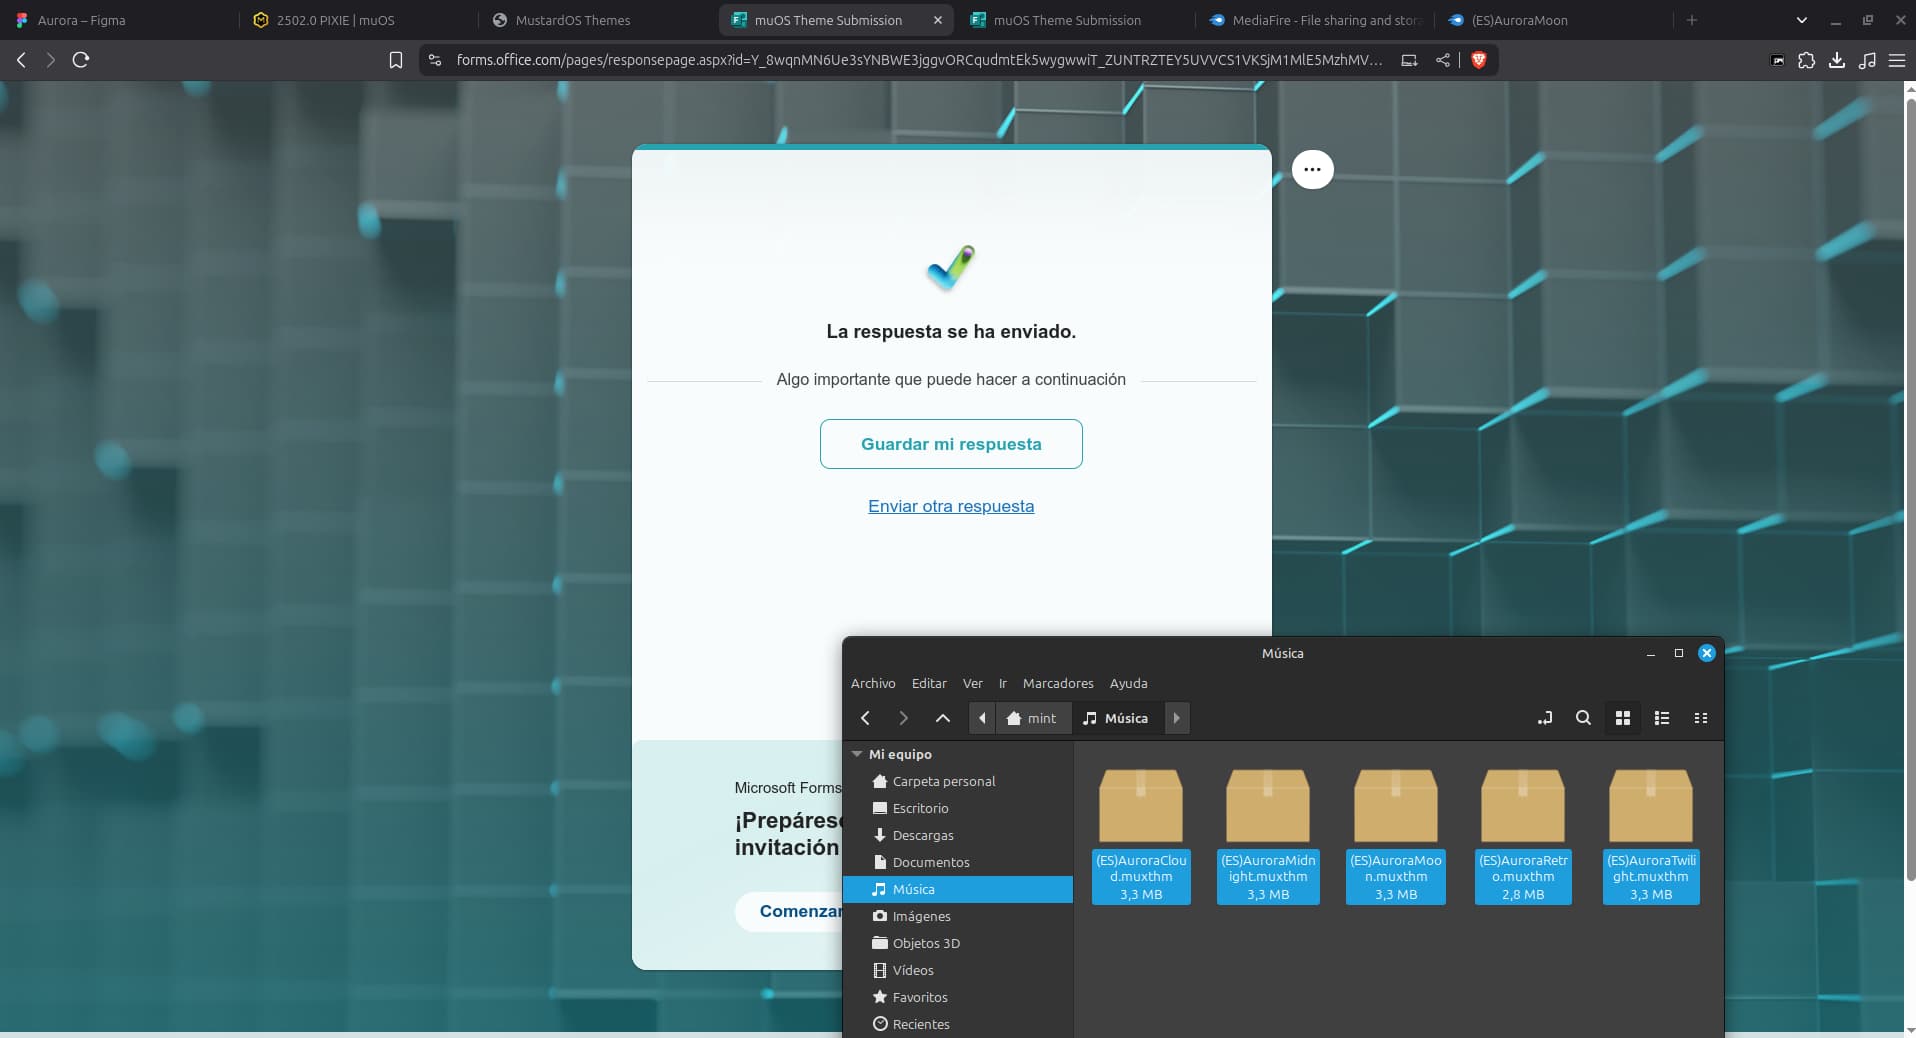Open the Marcadores menu
This screenshot has width=1916, height=1038.
click(x=1058, y=683)
